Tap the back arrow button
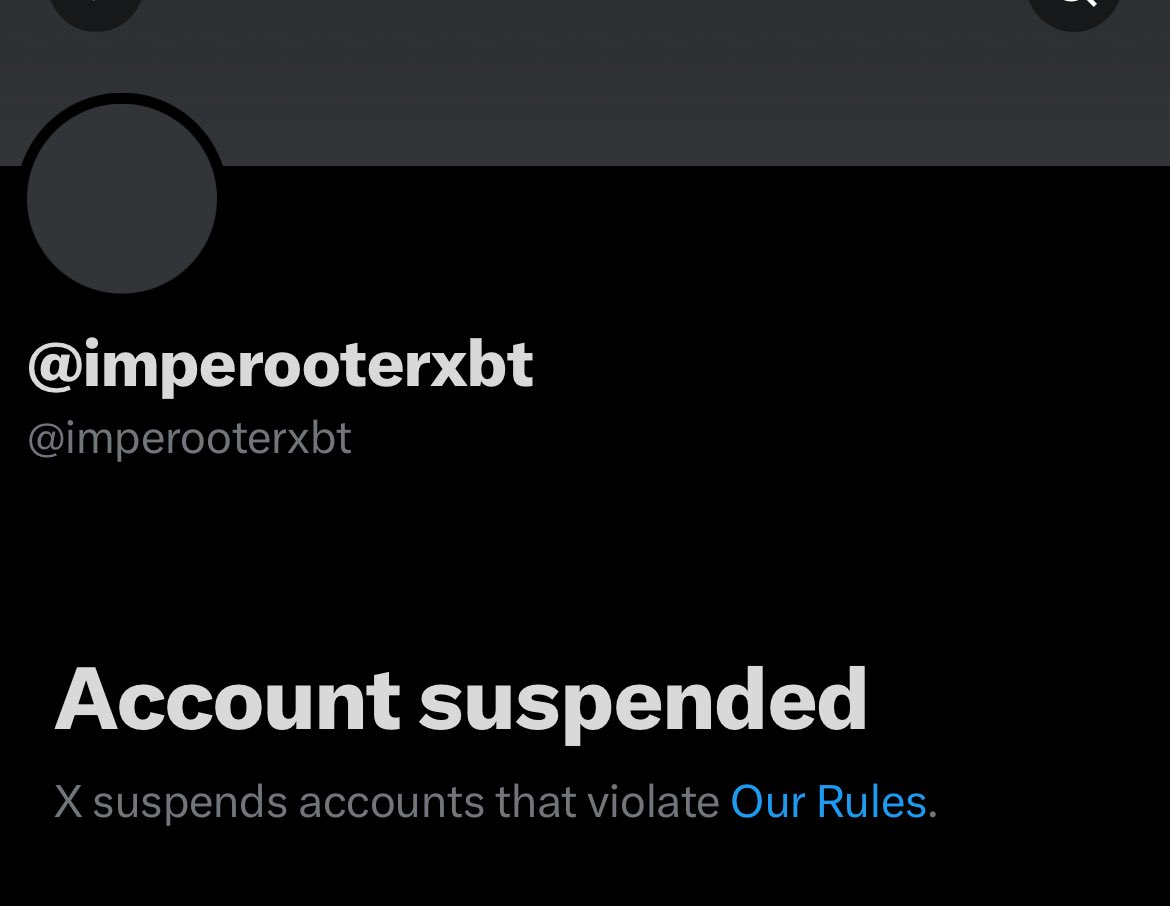 click(96, 9)
